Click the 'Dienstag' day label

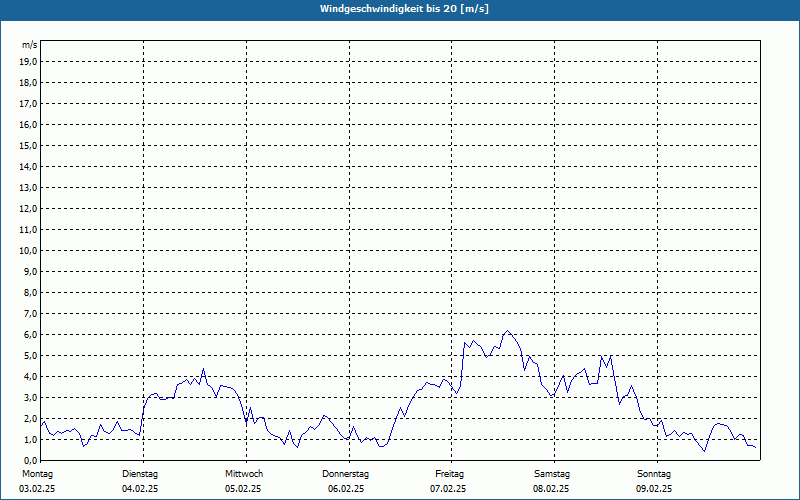[x=140, y=474]
